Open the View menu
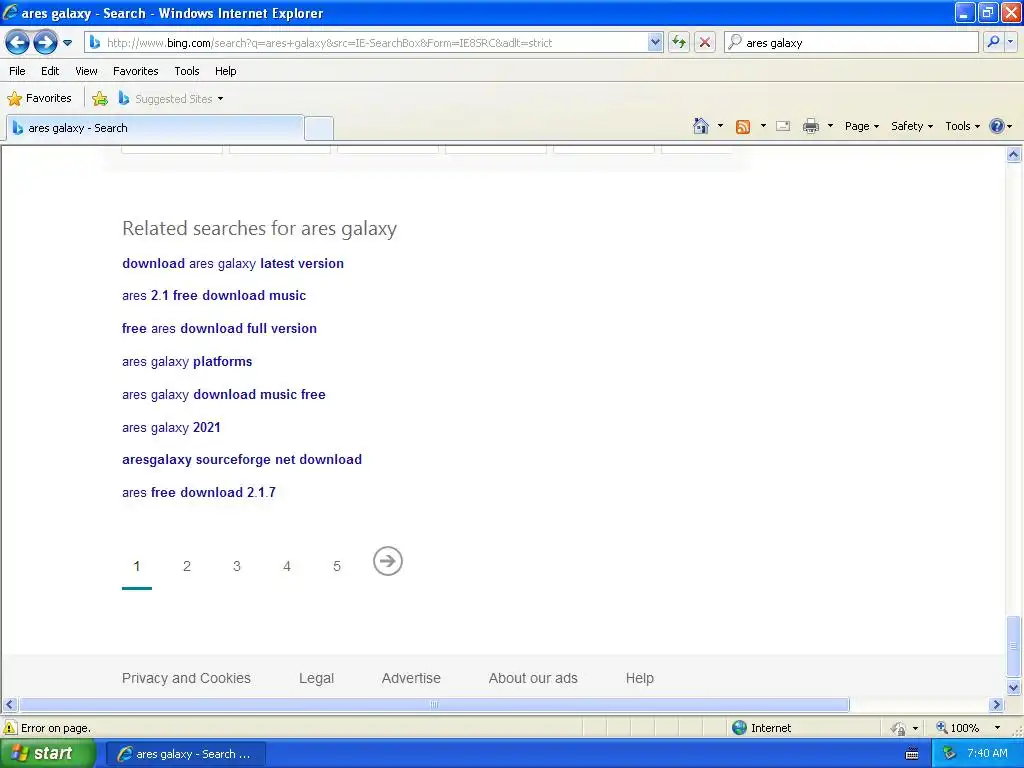Image resolution: width=1024 pixels, height=768 pixels. [x=86, y=71]
